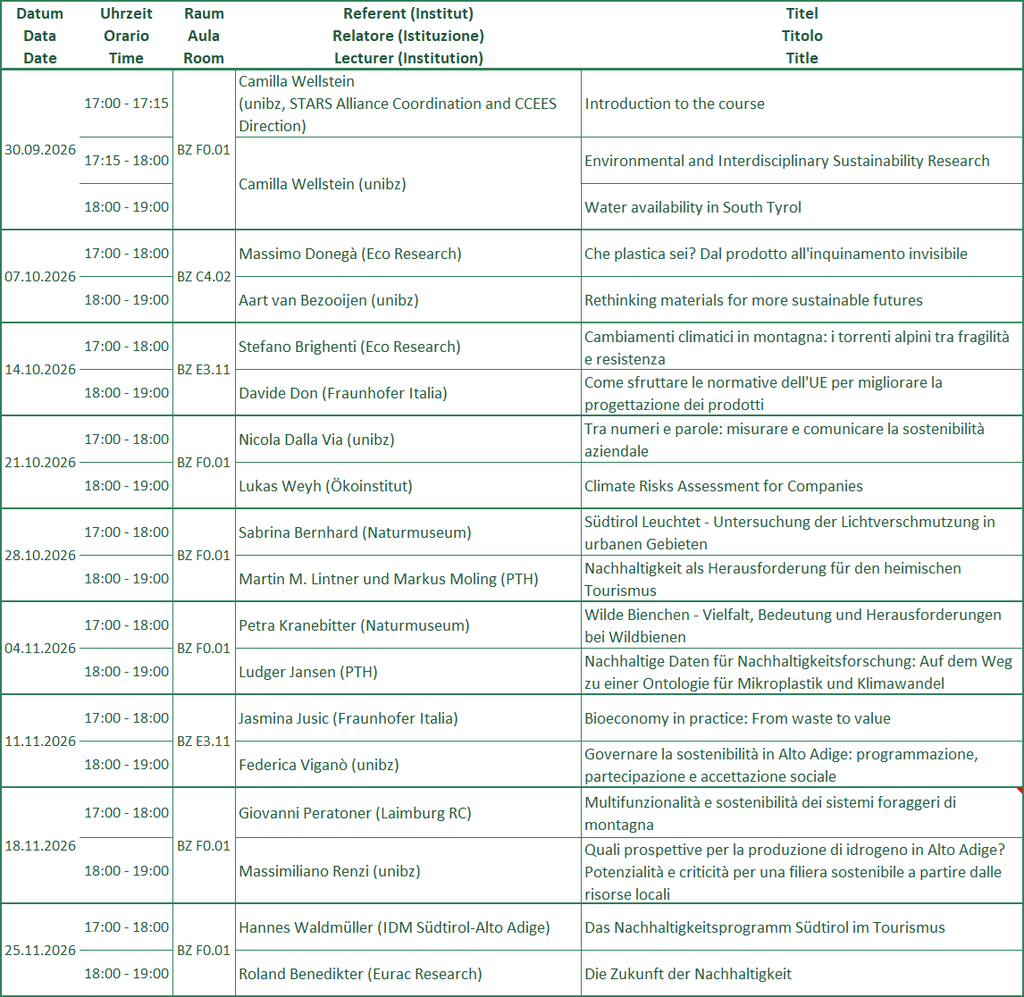
Task: Click the Massimo Donegà (Eco Research) cell
Action: point(408,253)
